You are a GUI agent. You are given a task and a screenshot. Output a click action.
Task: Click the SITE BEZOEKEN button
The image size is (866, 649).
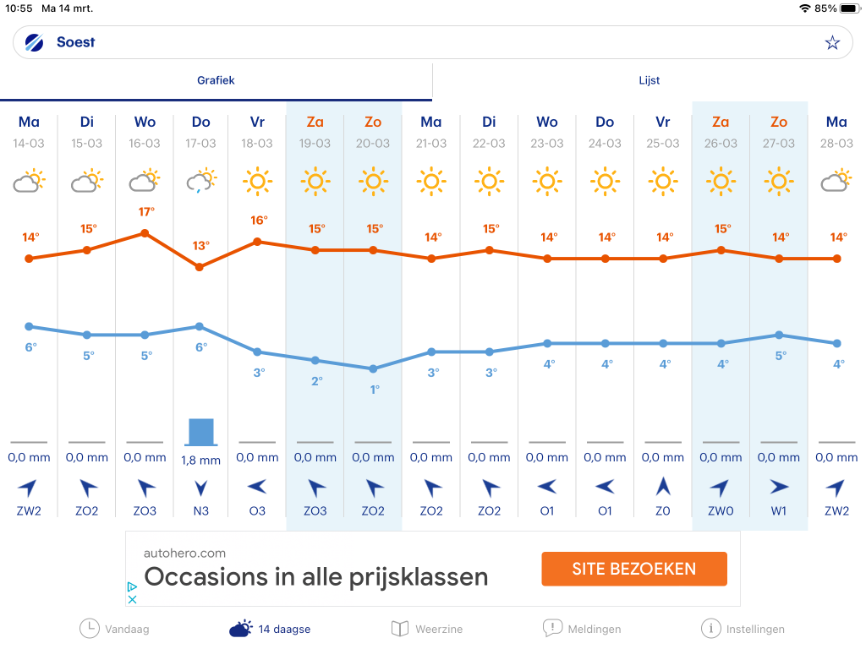(x=634, y=569)
